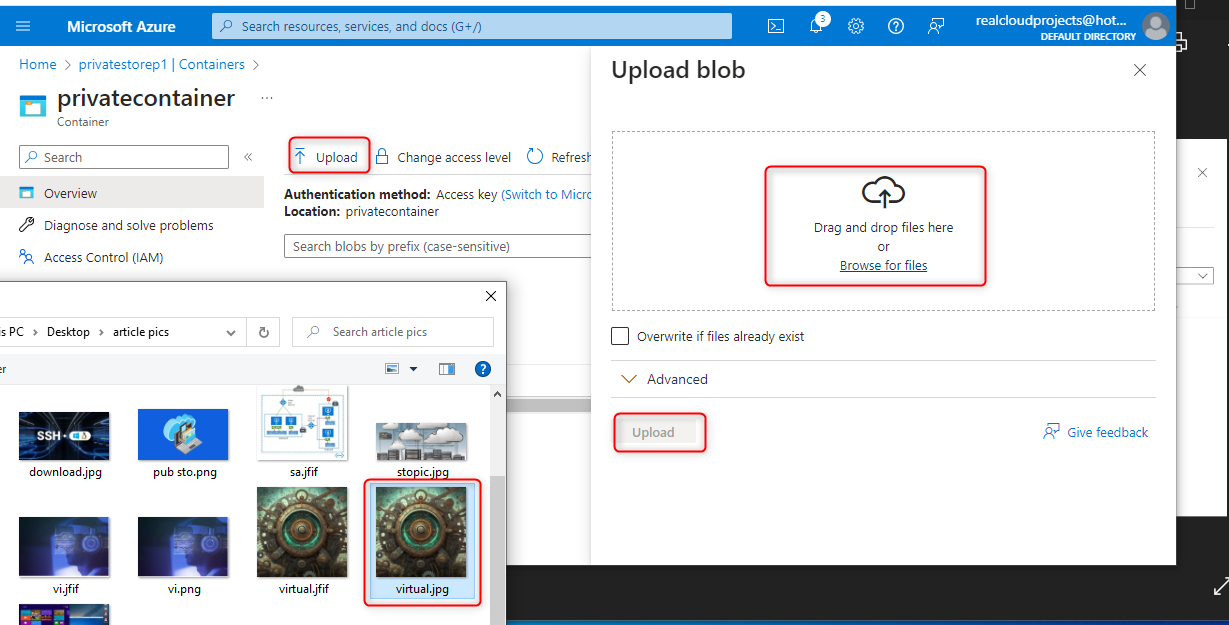Open the Azure portal hamburger menu
This screenshot has width=1229, height=625.
coord(24,26)
